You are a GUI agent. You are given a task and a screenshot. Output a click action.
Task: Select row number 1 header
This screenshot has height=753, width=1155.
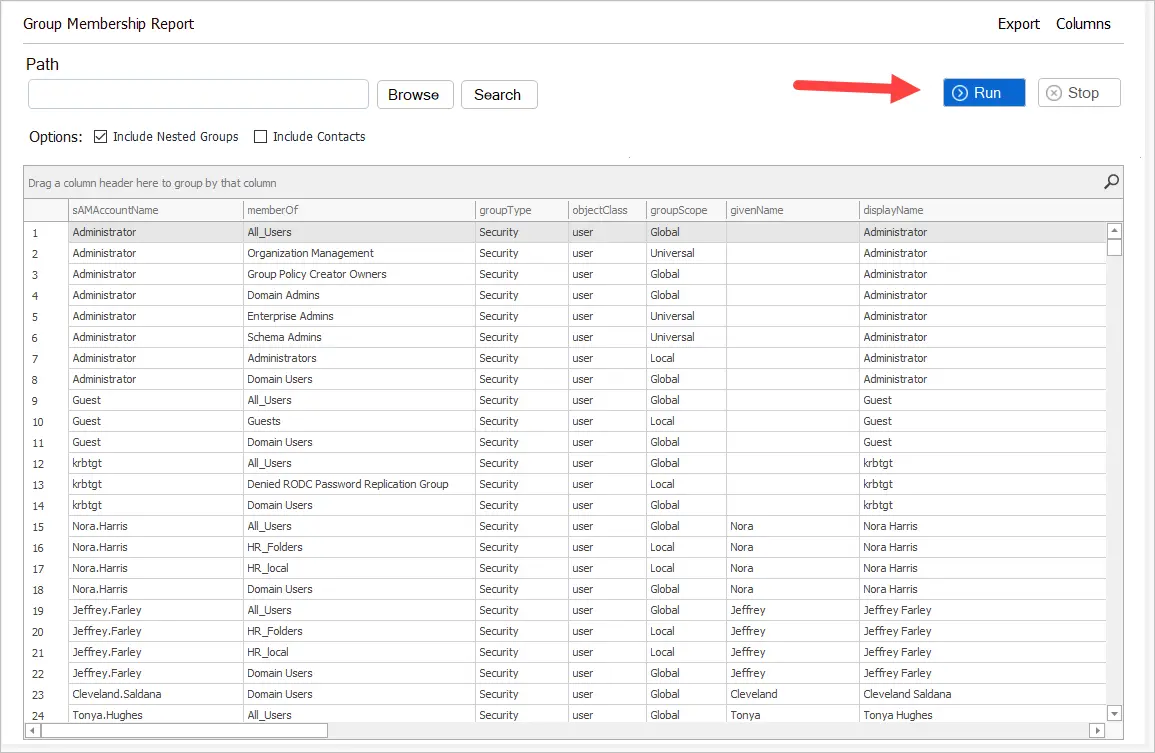click(x=46, y=232)
